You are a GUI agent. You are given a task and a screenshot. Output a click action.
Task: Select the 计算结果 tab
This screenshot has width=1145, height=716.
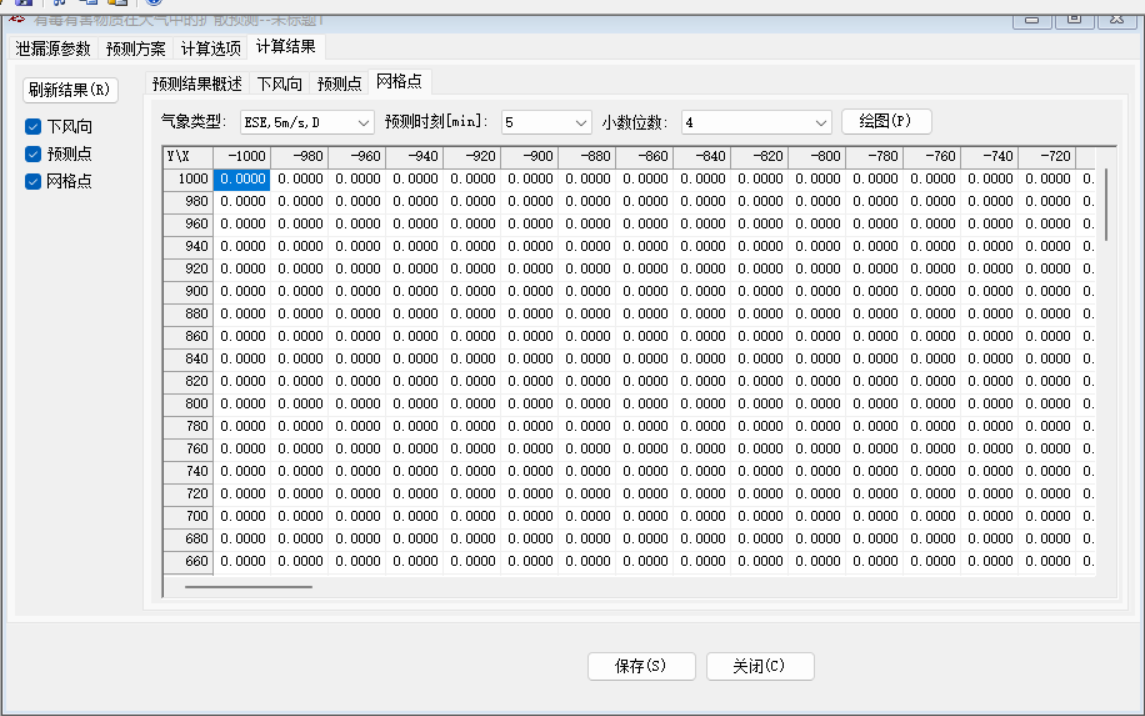286,47
